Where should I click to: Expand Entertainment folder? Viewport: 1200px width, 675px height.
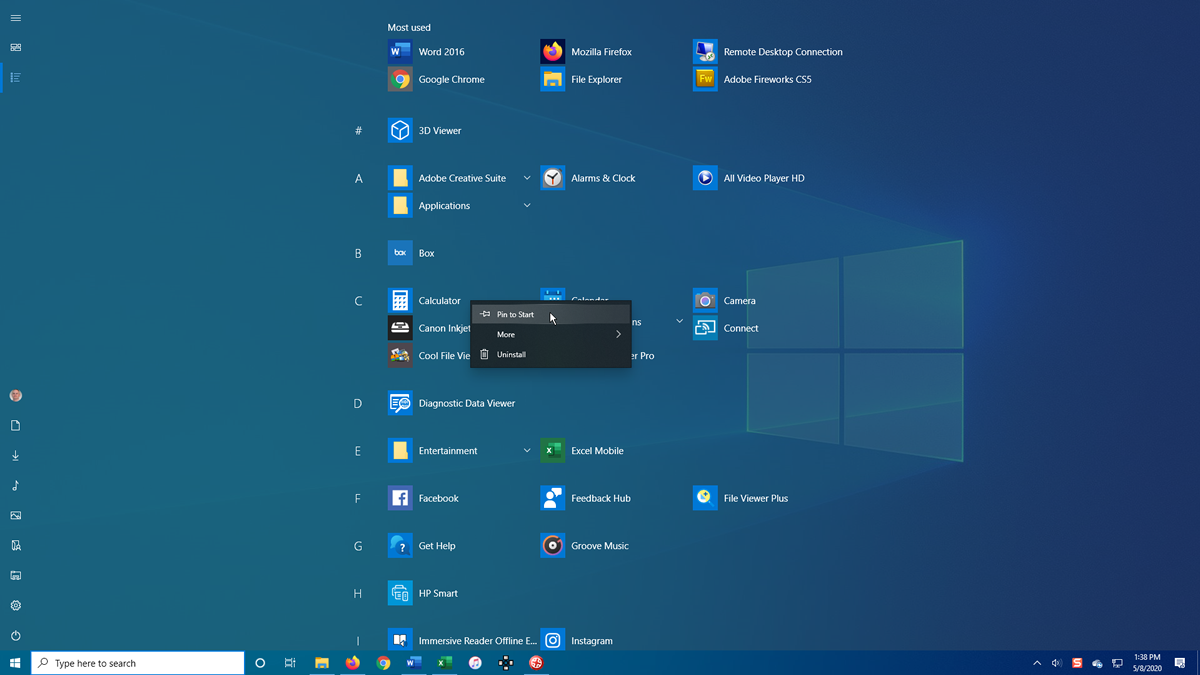(x=527, y=451)
